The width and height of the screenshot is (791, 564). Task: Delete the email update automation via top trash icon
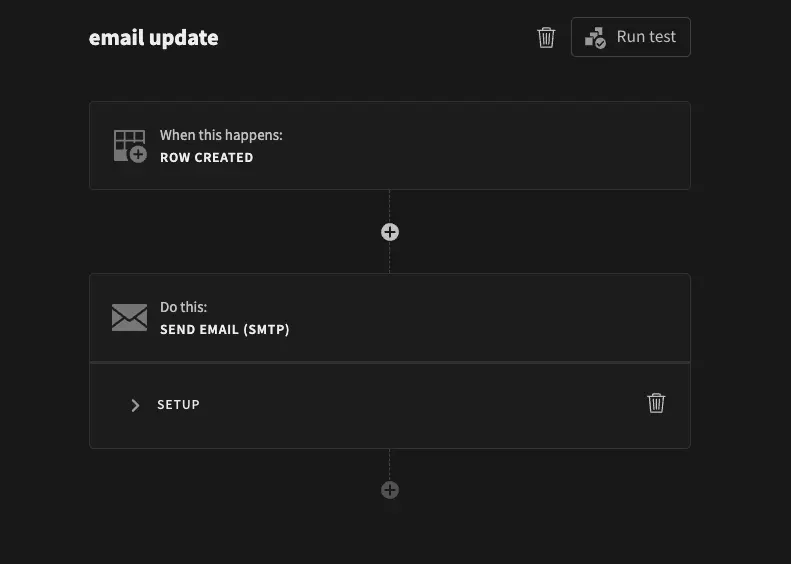[x=546, y=38]
